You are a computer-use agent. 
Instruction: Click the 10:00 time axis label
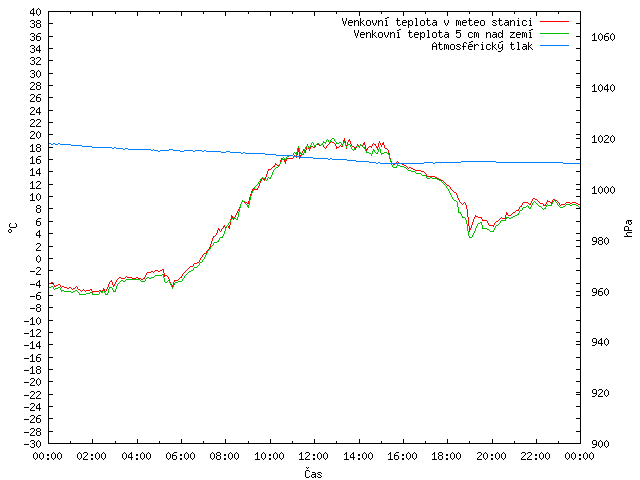(x=269, y=456)
